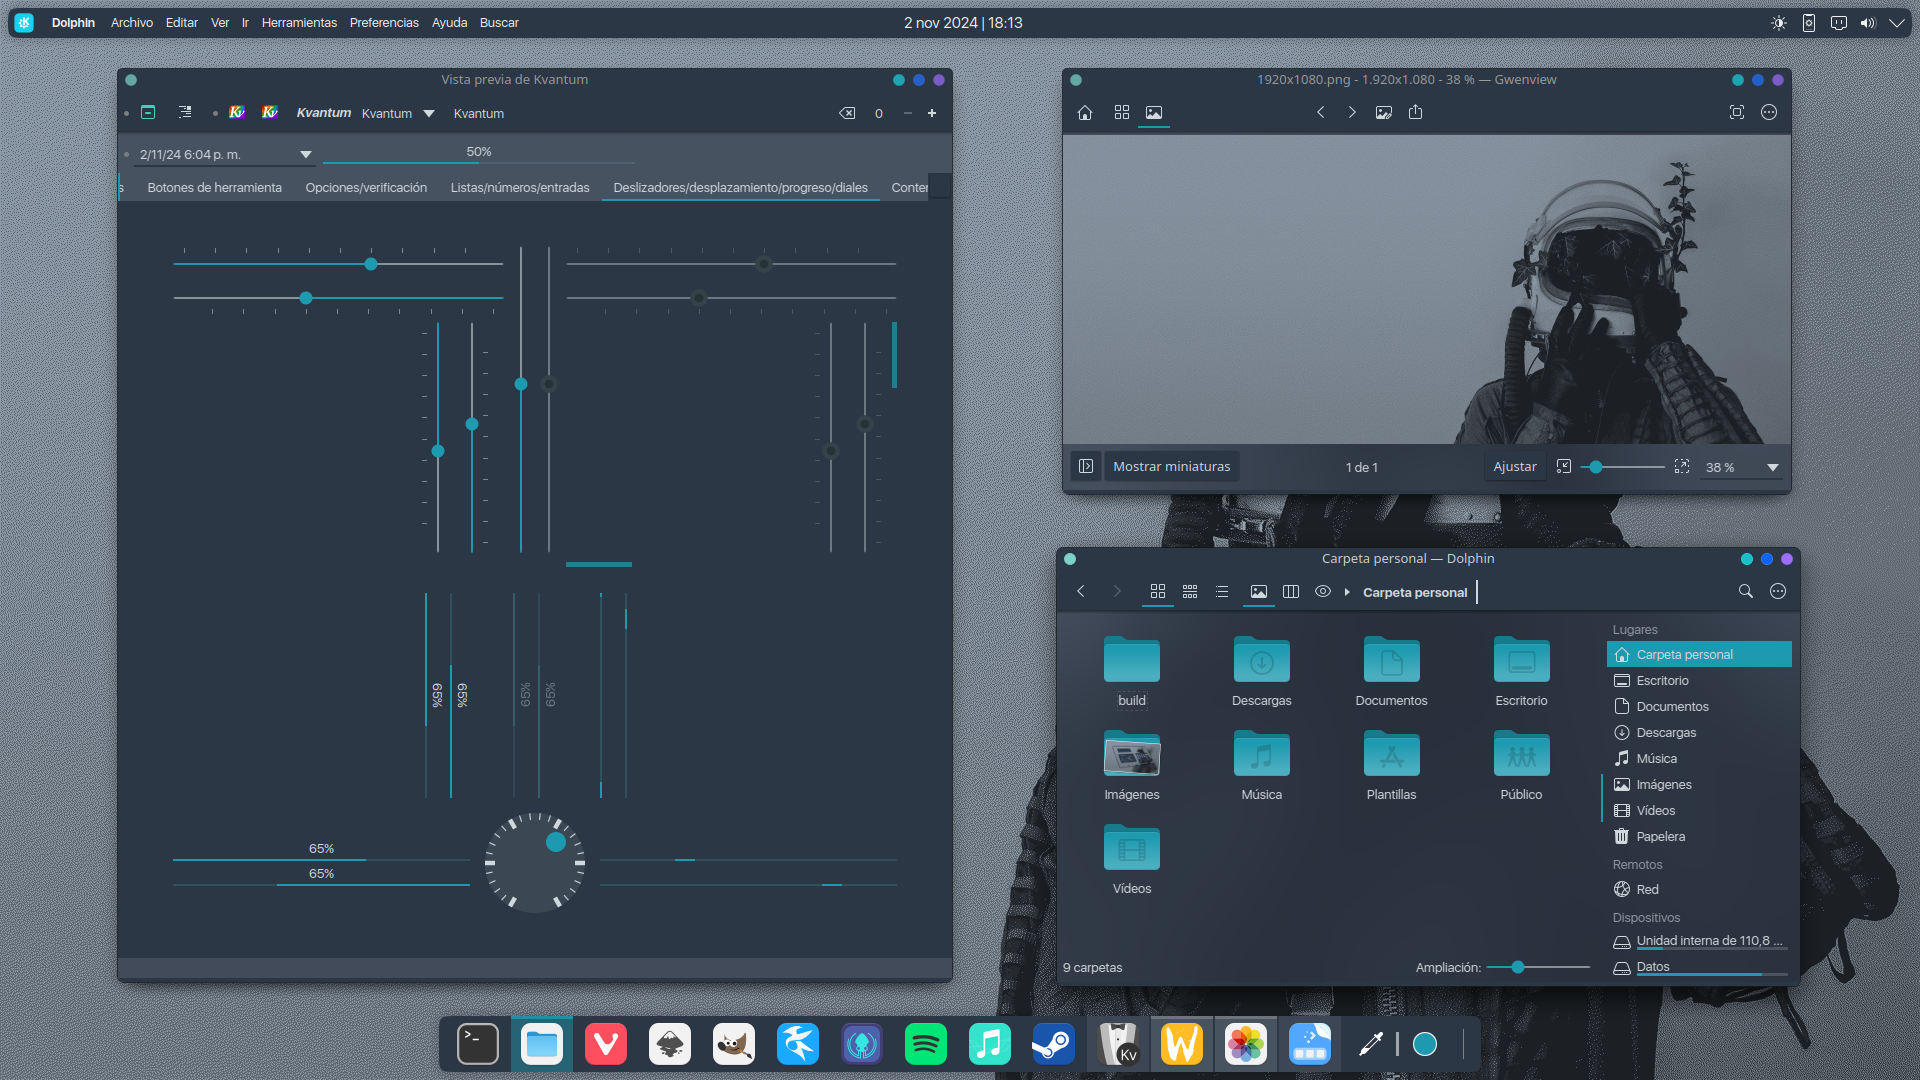
Task: Open Preferencias menu
Action: click(x=384, y=23)
